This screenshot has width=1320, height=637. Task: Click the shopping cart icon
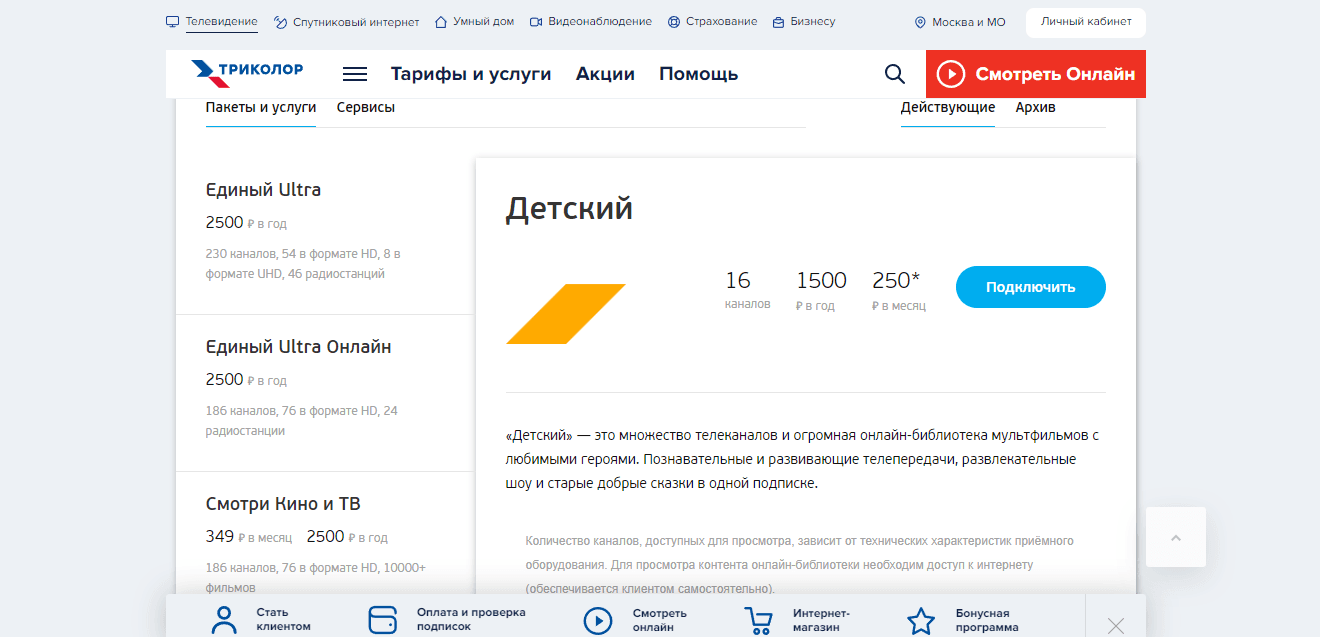759,620
